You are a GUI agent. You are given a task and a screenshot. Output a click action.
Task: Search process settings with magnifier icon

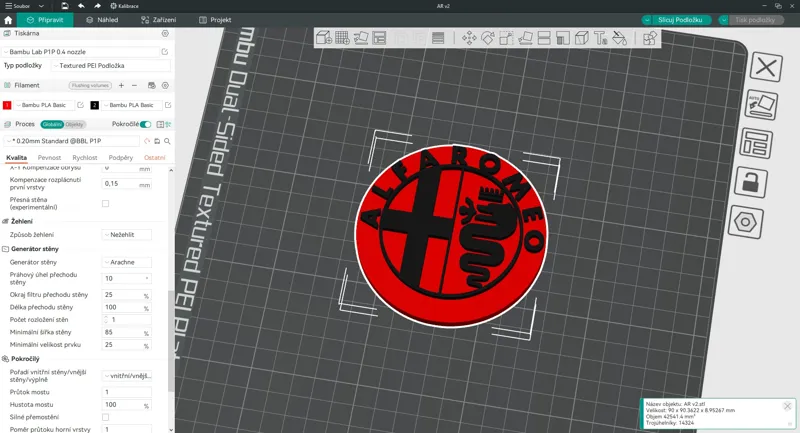pos(167,141)
